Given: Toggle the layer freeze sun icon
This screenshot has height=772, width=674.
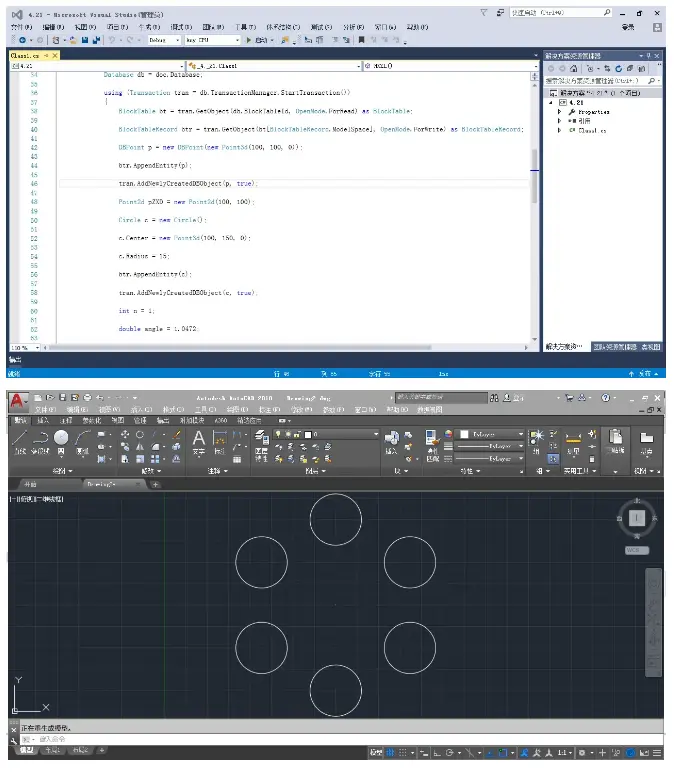Looking at the screenshot, I should [x=288, y=434].
